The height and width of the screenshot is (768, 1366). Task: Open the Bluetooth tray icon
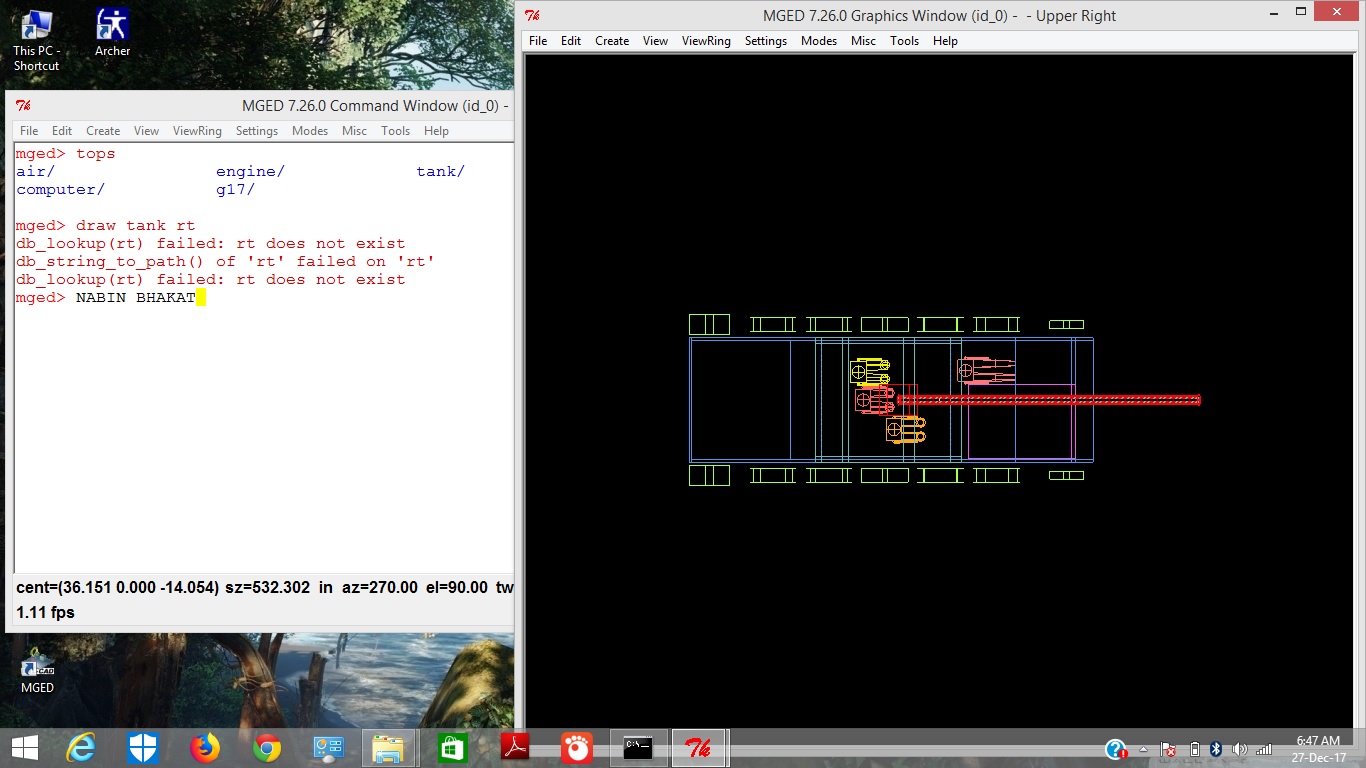click(x=1216, y=749)
